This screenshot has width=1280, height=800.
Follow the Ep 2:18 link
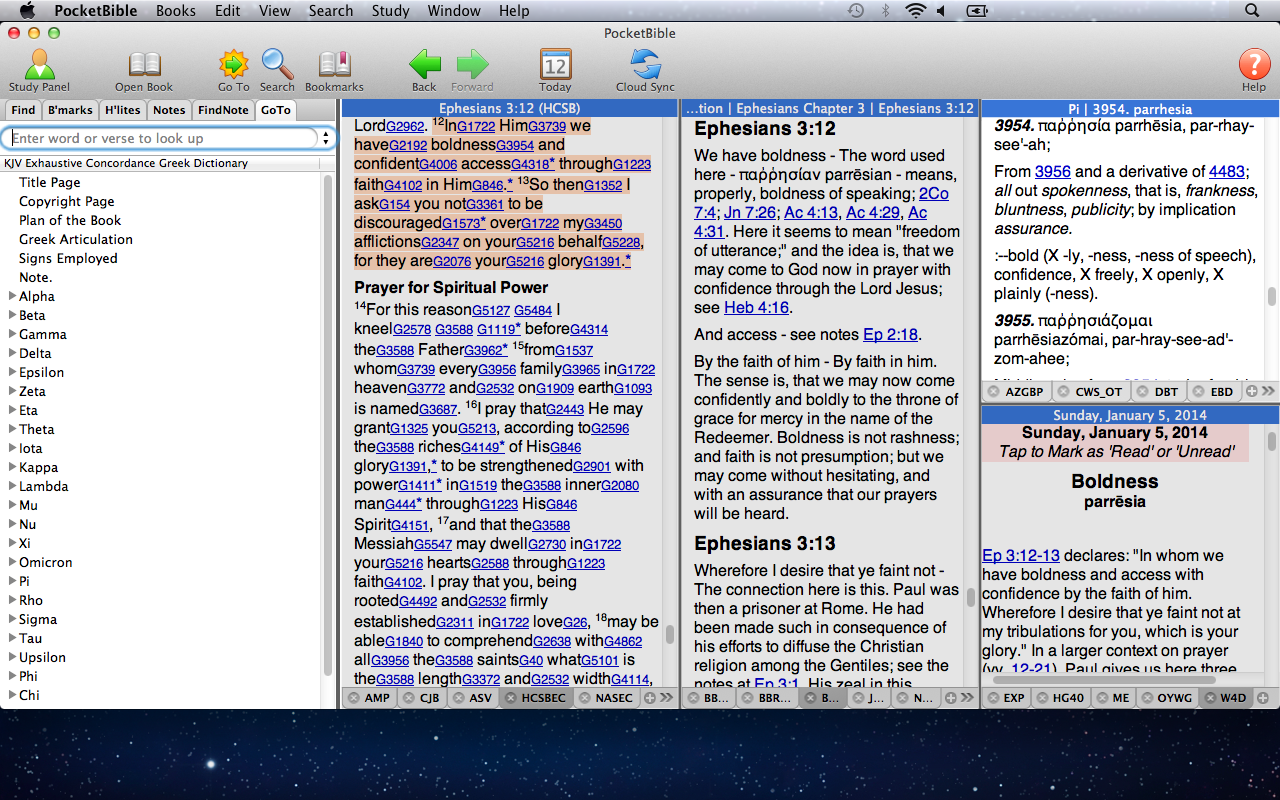pyautogui.click(x=890, y=334)
